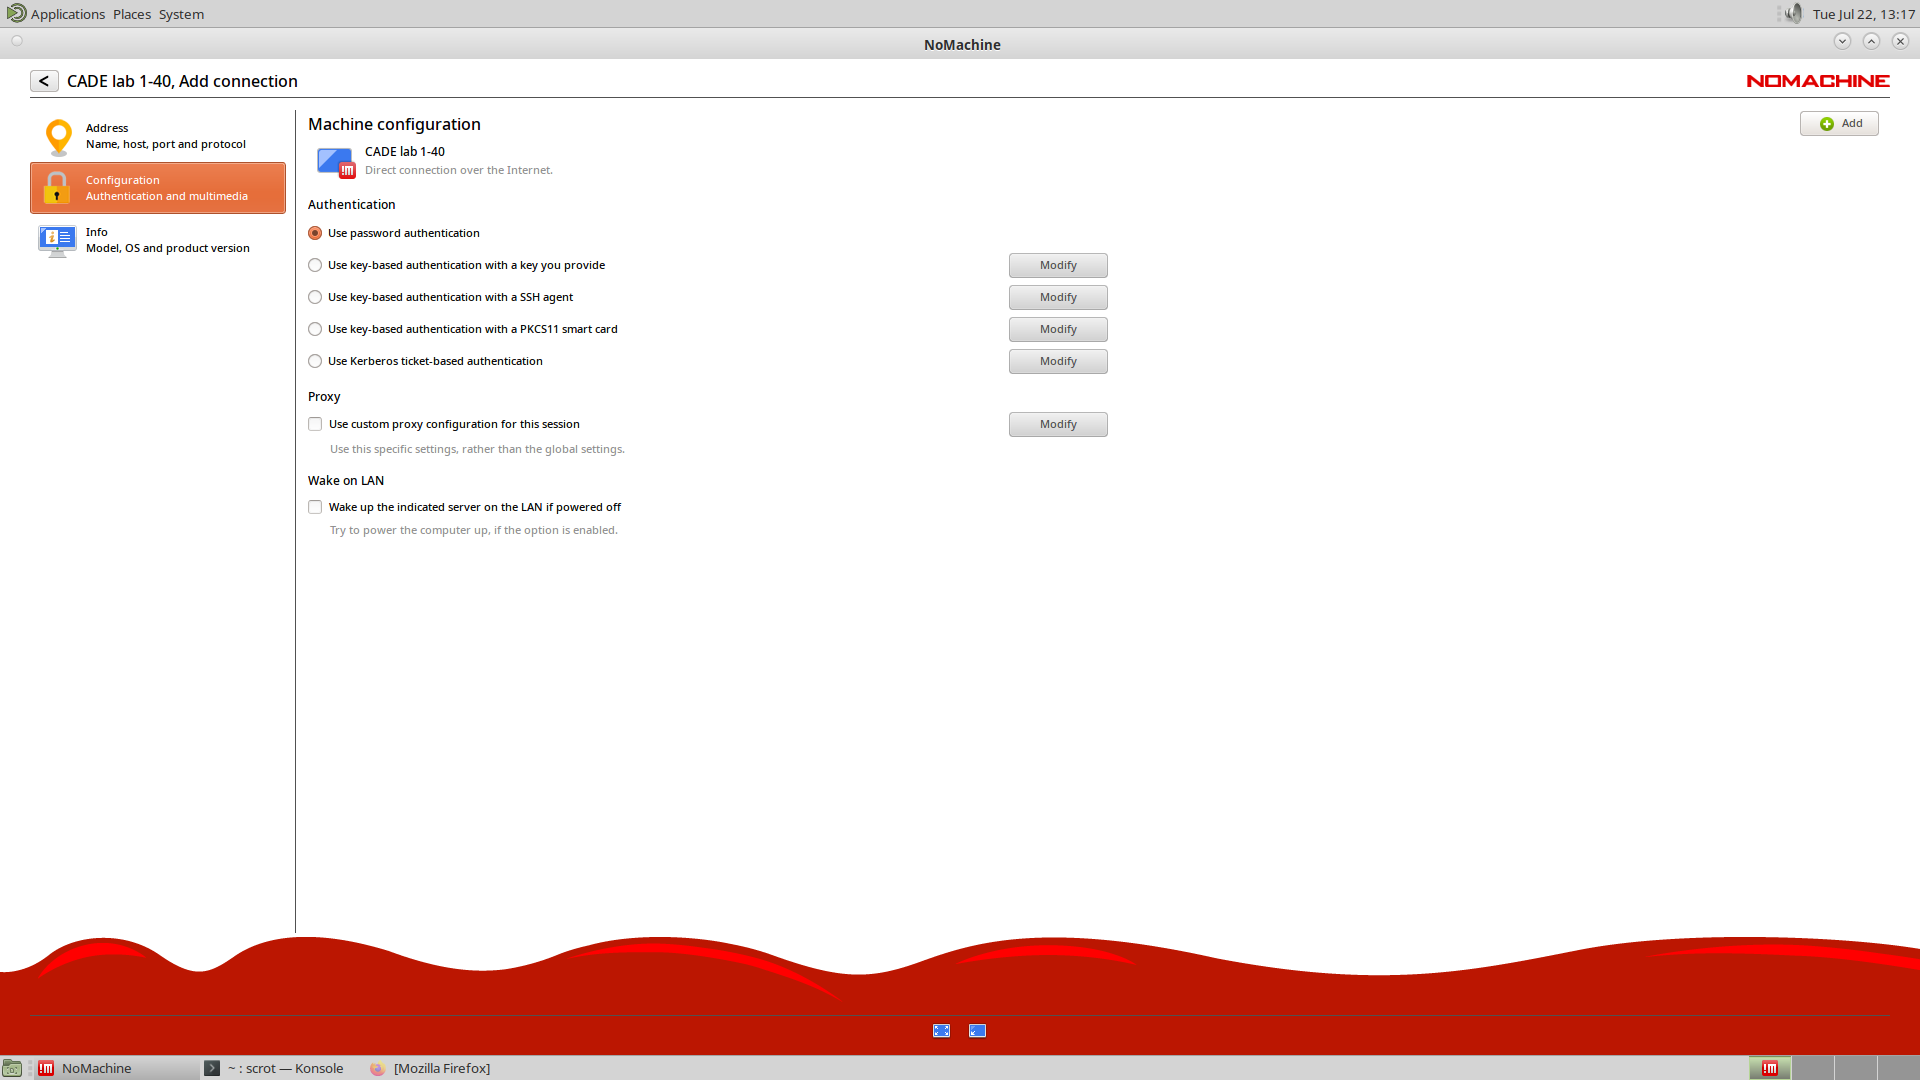Click the NoMachine logo in the header
Image resolution: width=1920 pixels, height=1080 pixels.
point(1817,81)
